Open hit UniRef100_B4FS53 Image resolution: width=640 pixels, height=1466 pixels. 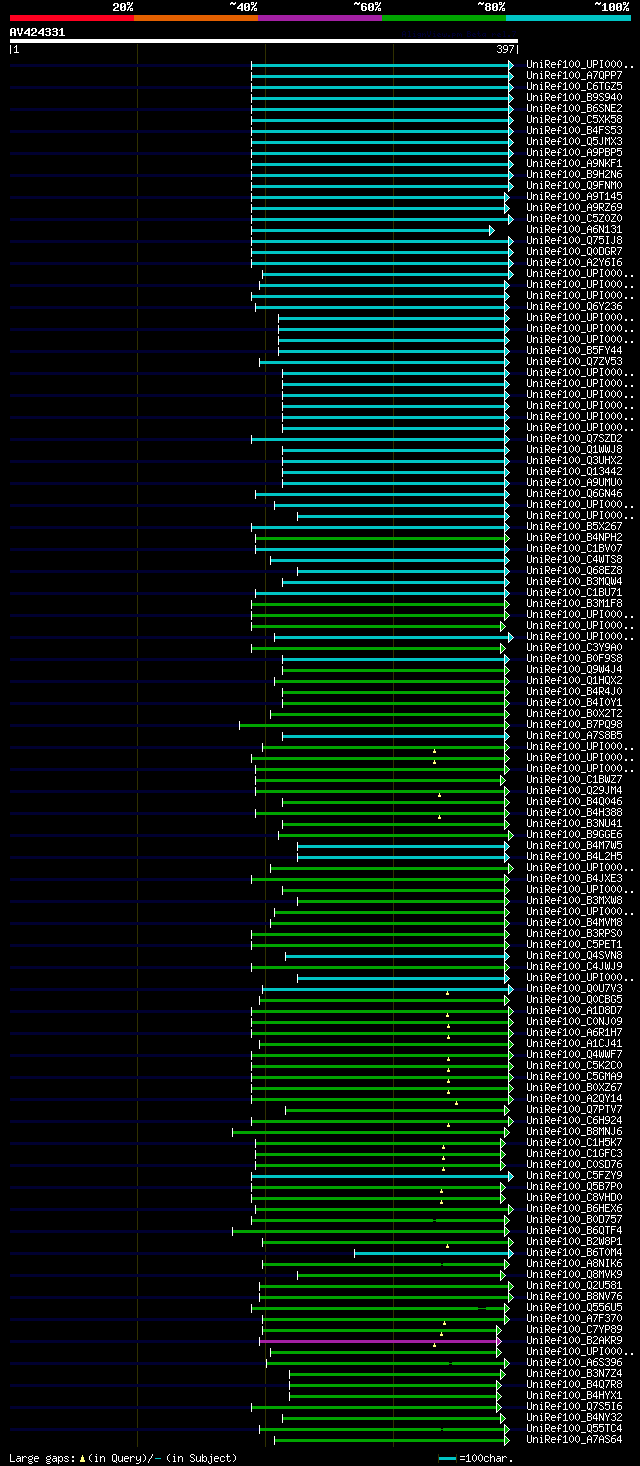pos(574,131)
